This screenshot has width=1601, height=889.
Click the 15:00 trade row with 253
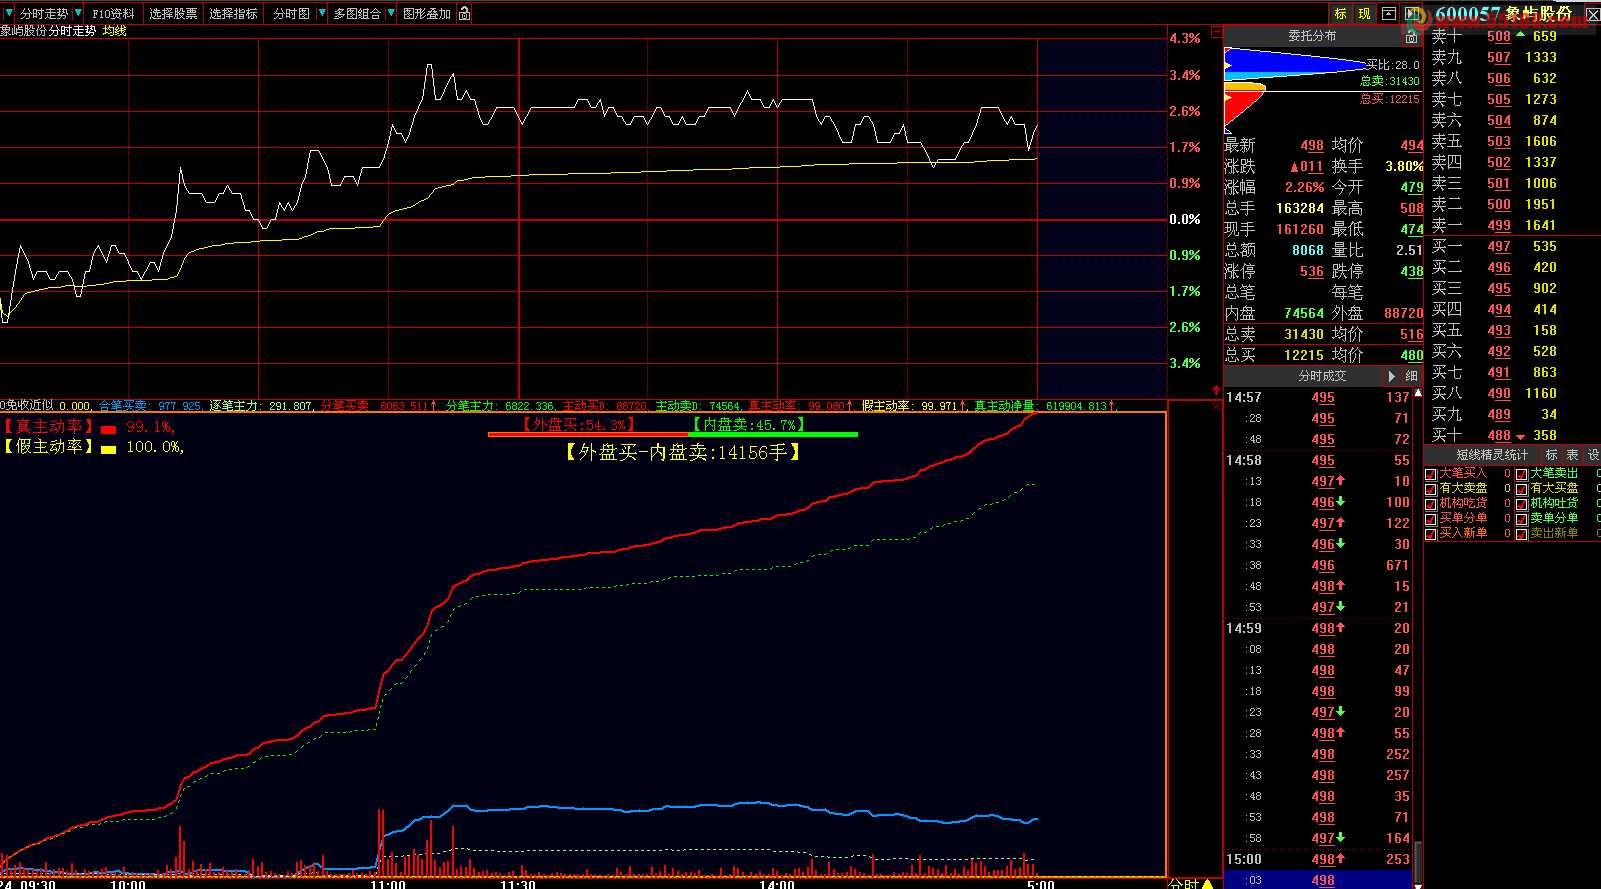pyautogui.click(x=1318, y=859)
